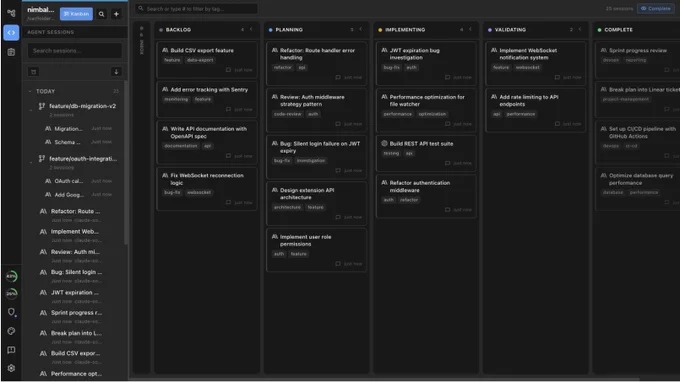Click comment icon on Review: Auth middleware strategy card
This screenshot has width=680, height=382.
[x=338, y=124]
